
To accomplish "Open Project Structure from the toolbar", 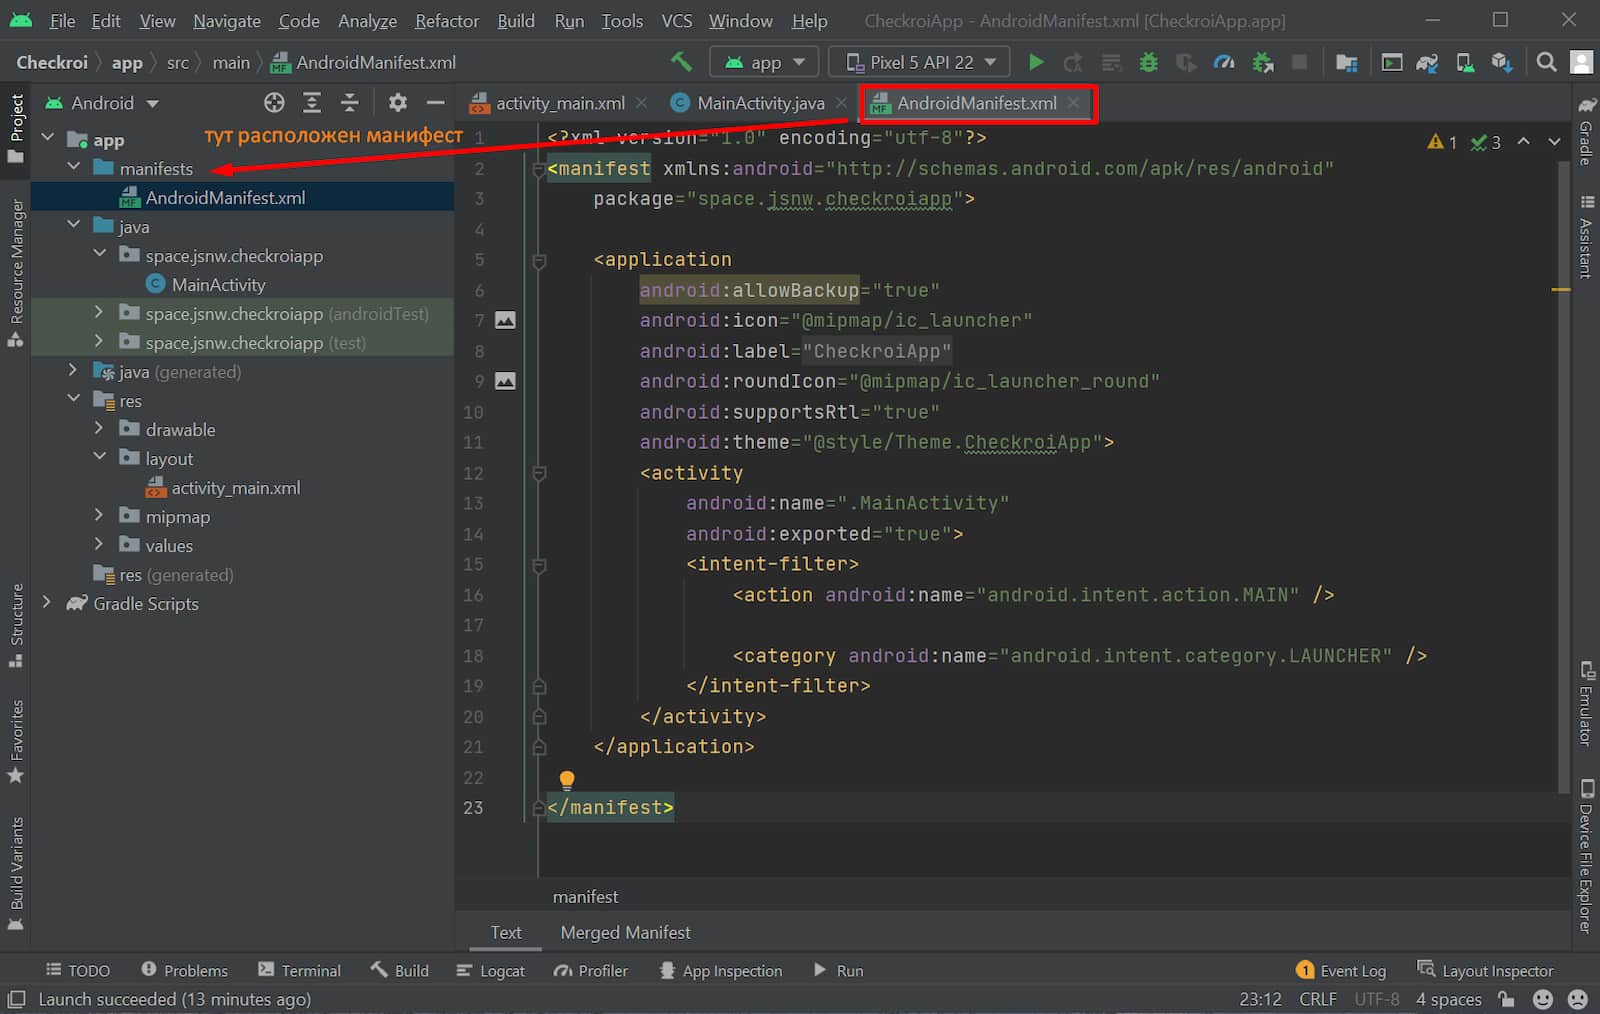I will [x=1347, y=62].
